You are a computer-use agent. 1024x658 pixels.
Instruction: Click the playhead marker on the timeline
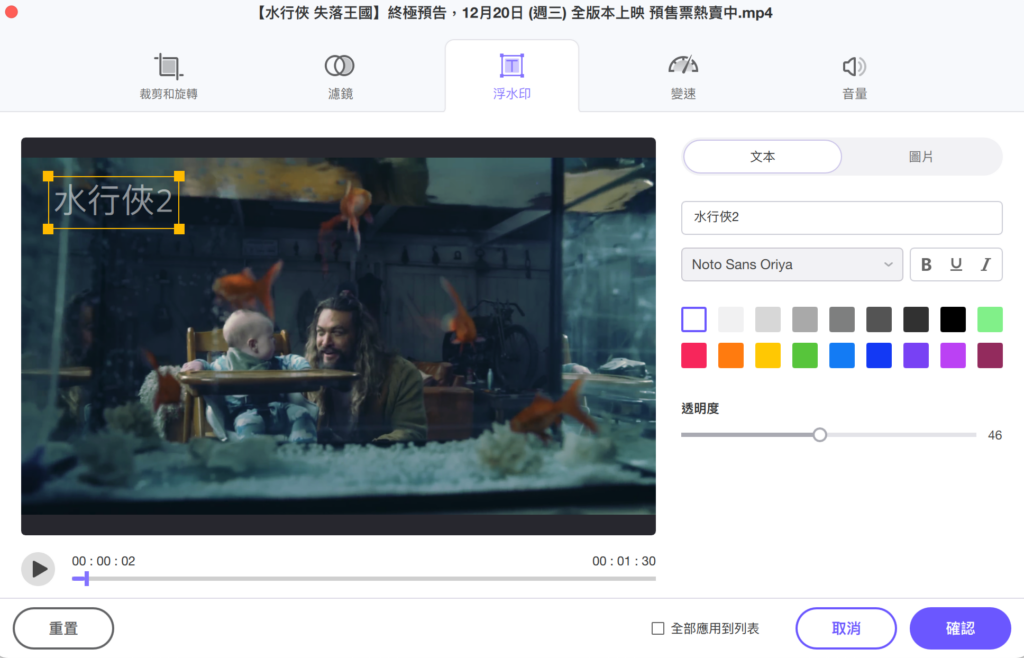(x=86, y=578)
